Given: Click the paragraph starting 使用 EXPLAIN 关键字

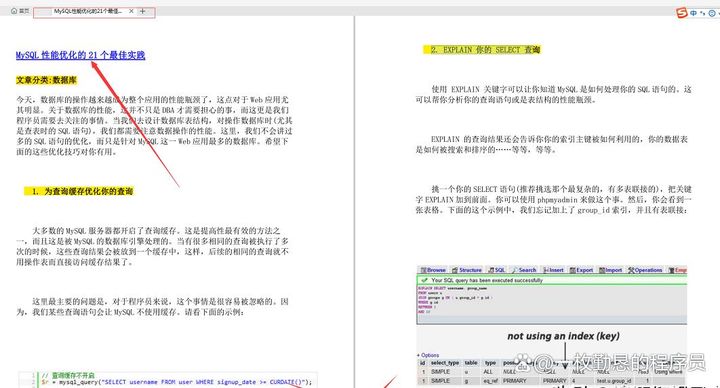Looking at the screenshot, I should click(x=553, y=94).
